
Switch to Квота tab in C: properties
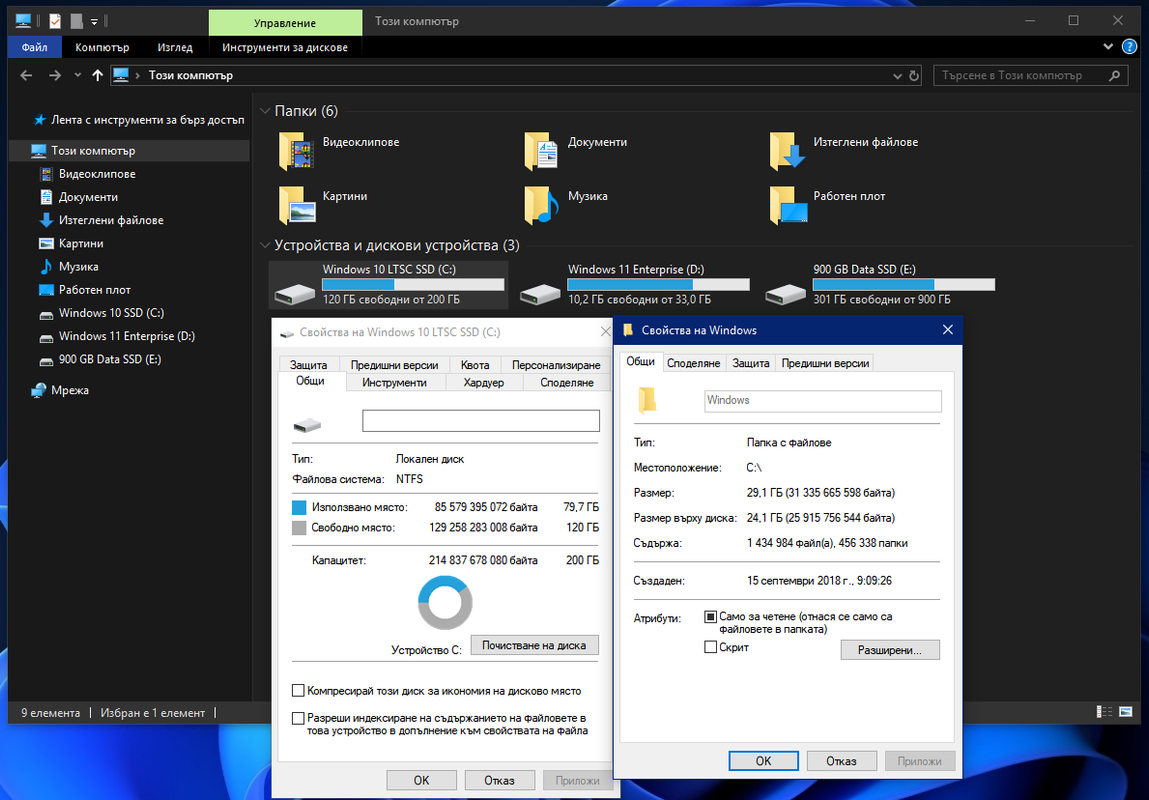tap(475, 365)
